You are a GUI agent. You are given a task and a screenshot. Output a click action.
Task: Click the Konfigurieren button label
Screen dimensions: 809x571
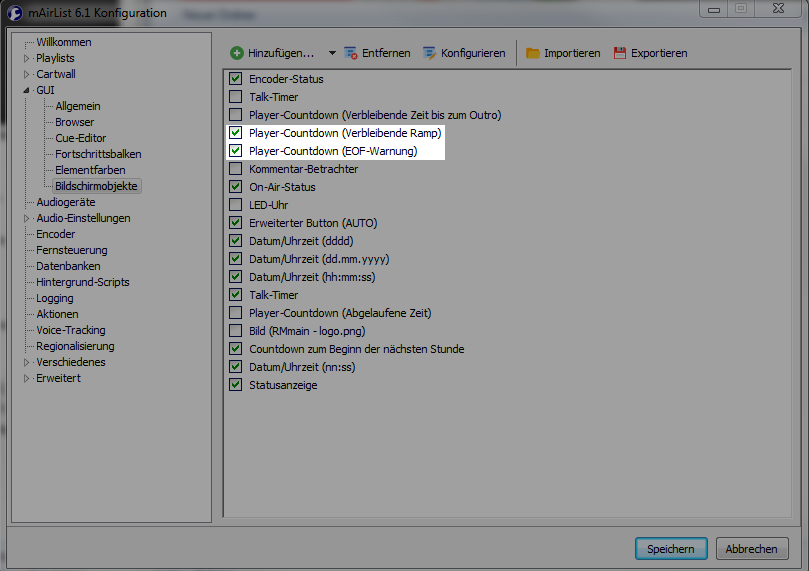[473, 53]
